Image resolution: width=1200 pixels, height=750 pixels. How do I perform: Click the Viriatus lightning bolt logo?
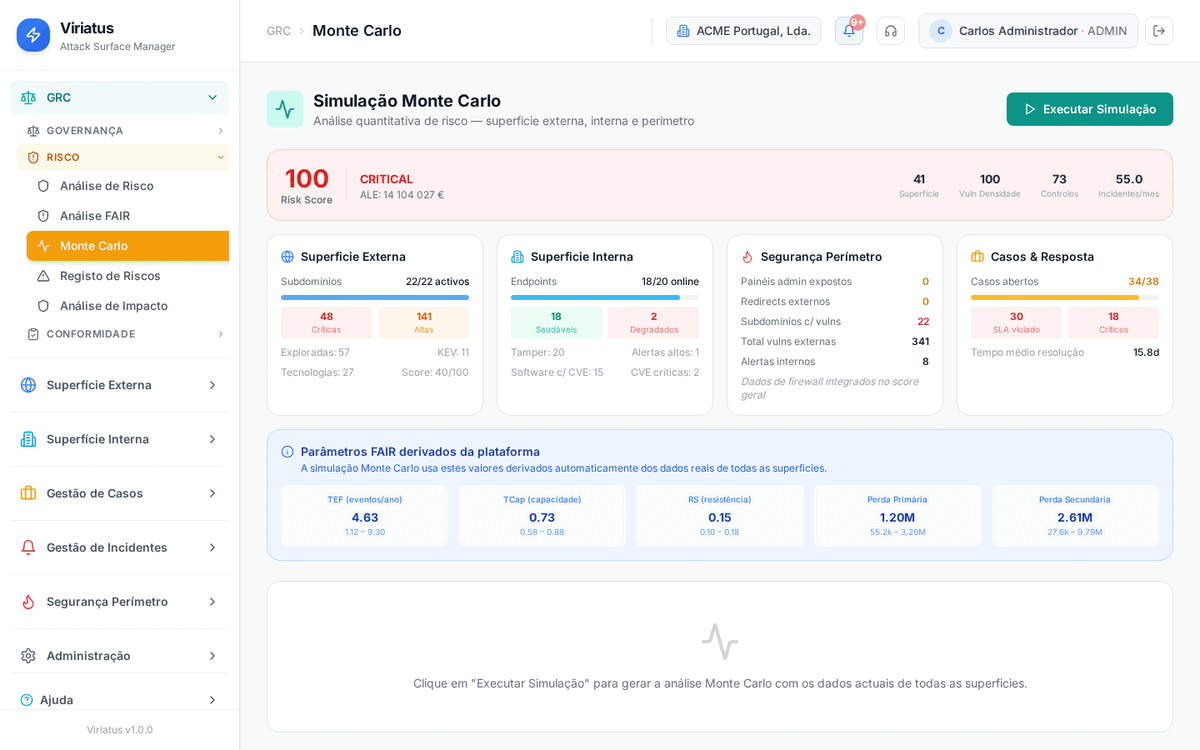(x=33, y=35)
